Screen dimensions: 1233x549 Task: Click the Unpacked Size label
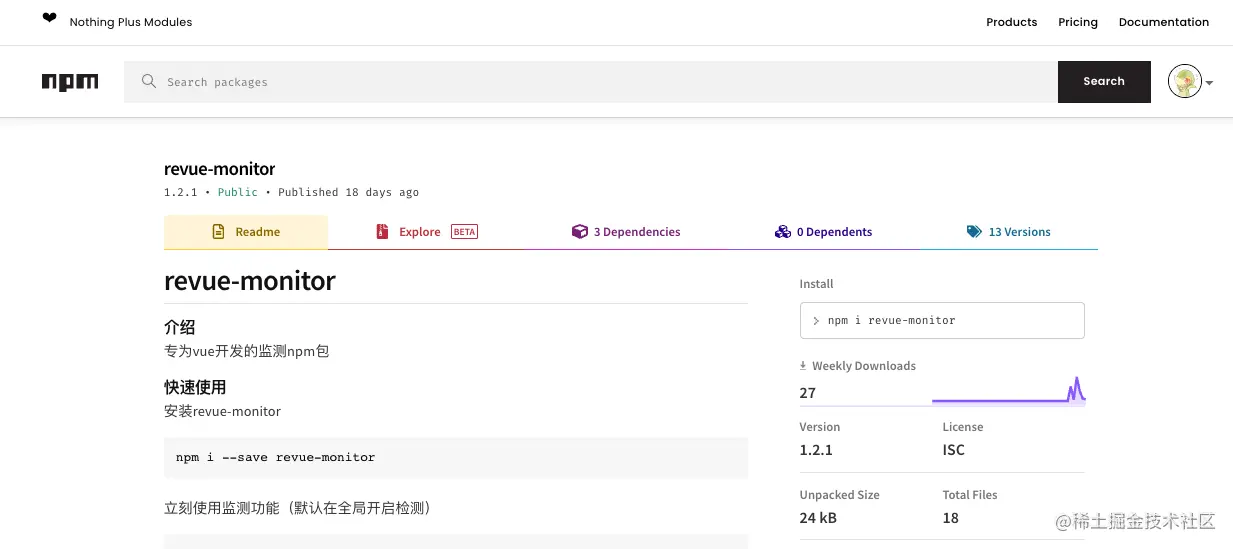(x=840, y=495)
